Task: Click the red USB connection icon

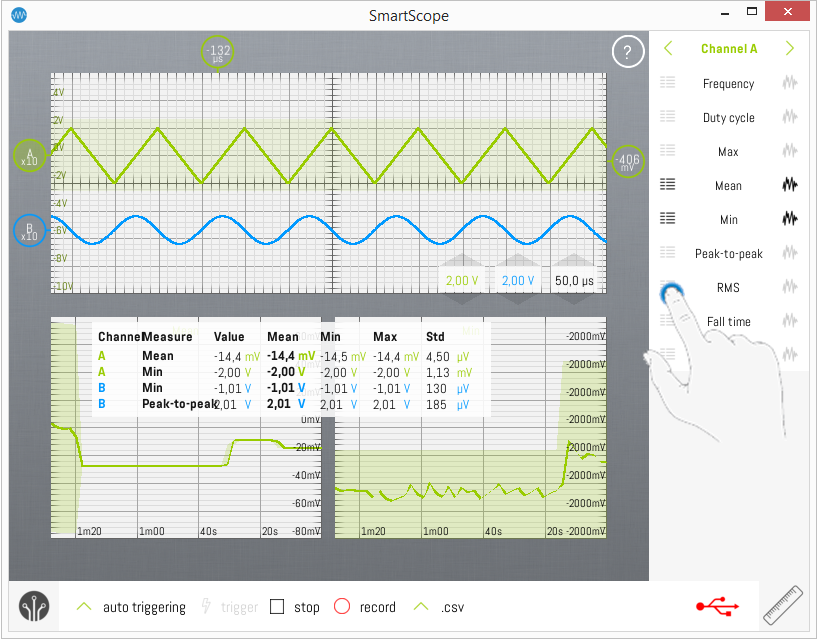Action: pos(718,606)
